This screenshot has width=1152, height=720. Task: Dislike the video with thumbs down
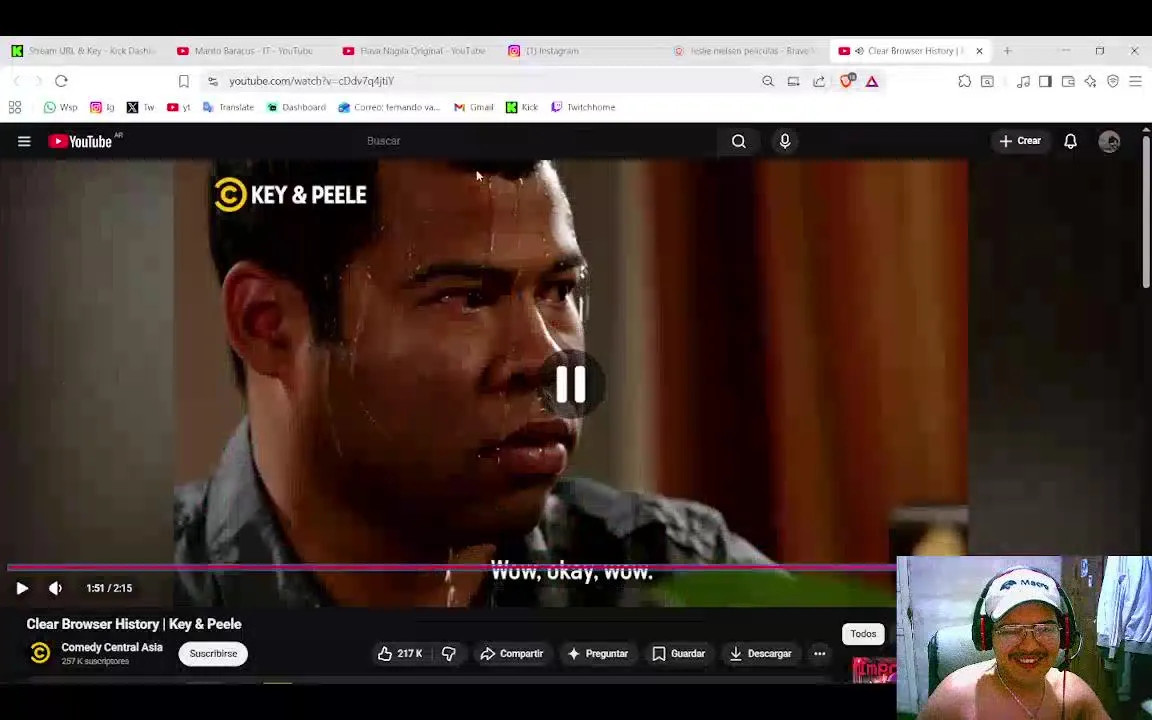449,653
